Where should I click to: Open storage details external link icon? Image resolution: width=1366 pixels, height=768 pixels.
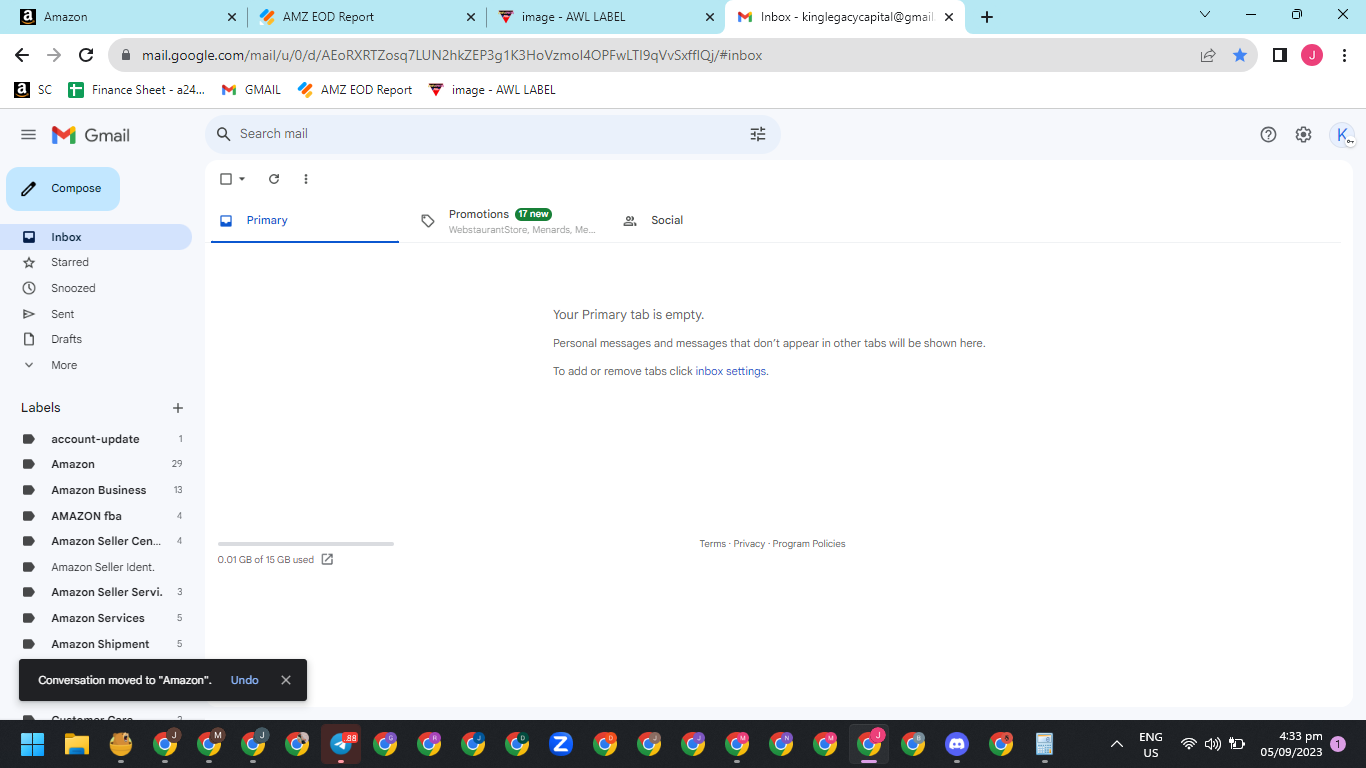pos(327,559)
